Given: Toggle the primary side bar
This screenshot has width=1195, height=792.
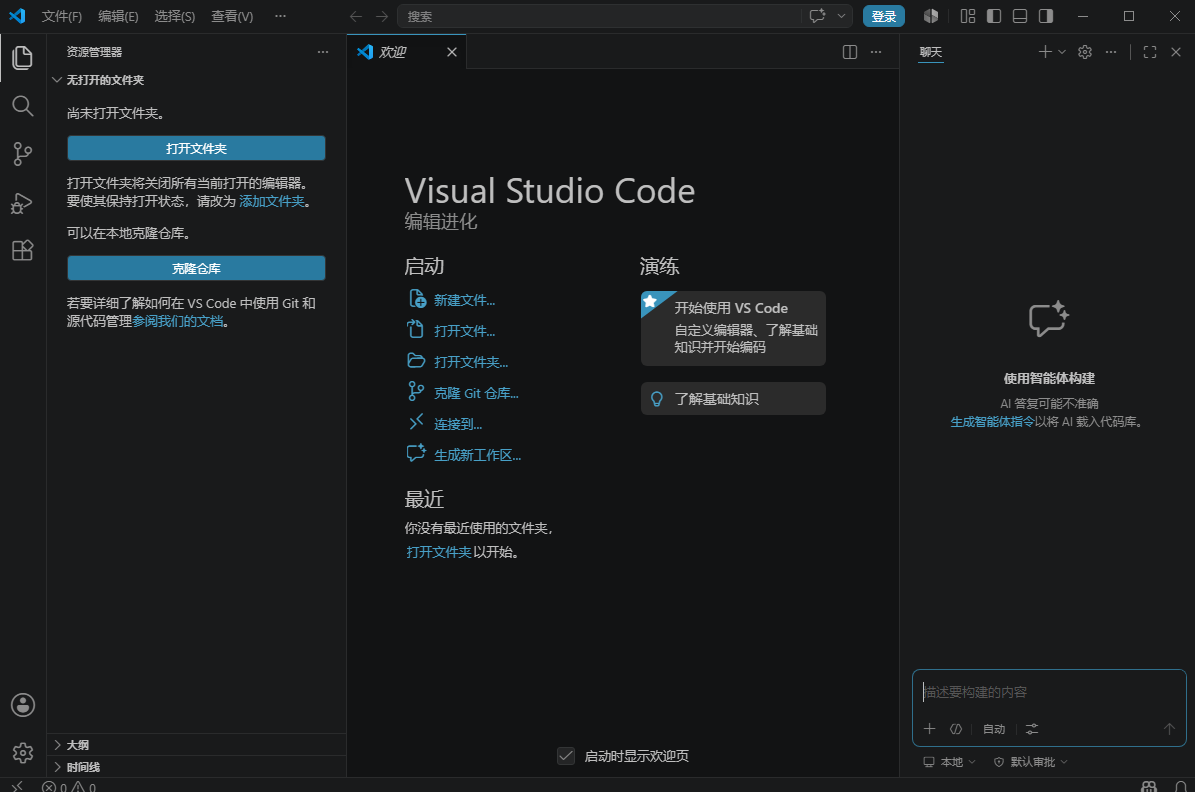Looking at the screenshot, I should [x=994, y=16].
